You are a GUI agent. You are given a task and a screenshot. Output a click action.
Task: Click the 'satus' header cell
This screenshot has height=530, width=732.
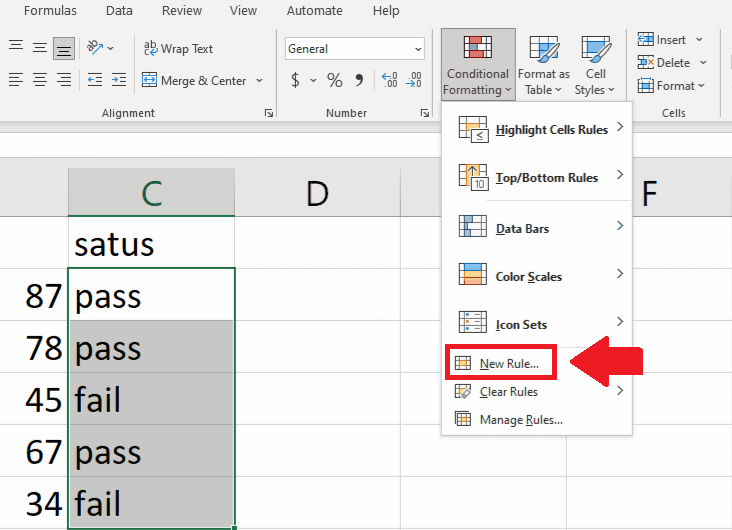pyautogui.click(x=151, y=242)
